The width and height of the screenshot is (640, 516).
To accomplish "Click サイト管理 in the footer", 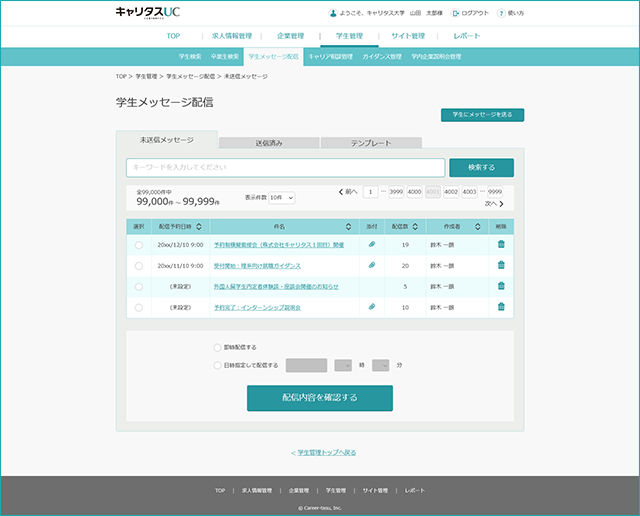I will coord(376,490).
